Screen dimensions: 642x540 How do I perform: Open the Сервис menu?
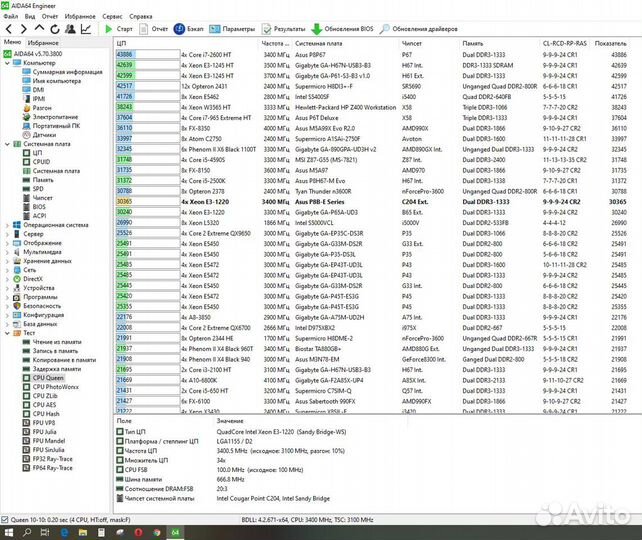pos(112,16)
